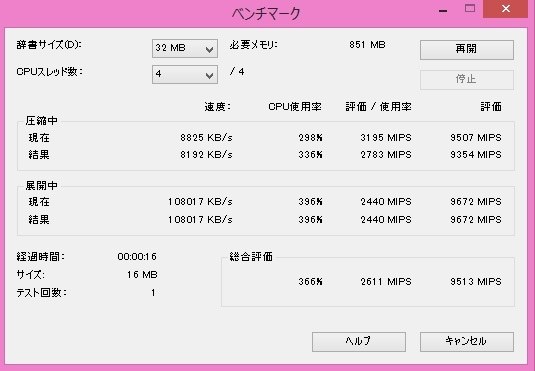Click the 9354 MIPS rating
The width and height of the screenshot is (535, 371).
tap(476, 155)
